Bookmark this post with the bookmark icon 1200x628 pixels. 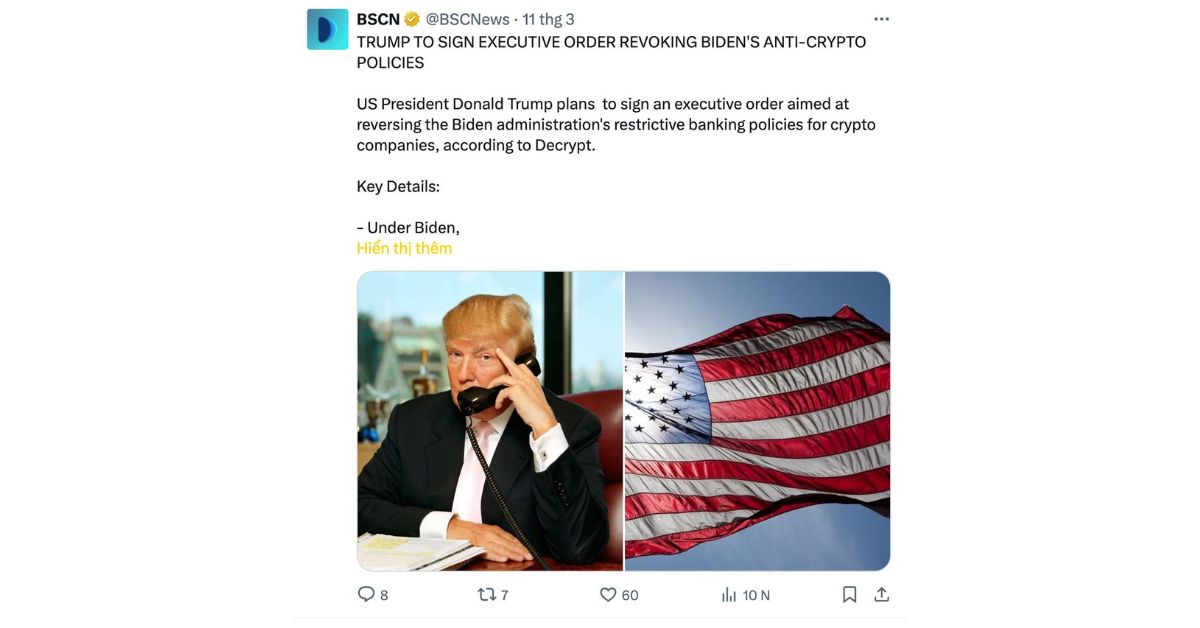pos(849,594)
